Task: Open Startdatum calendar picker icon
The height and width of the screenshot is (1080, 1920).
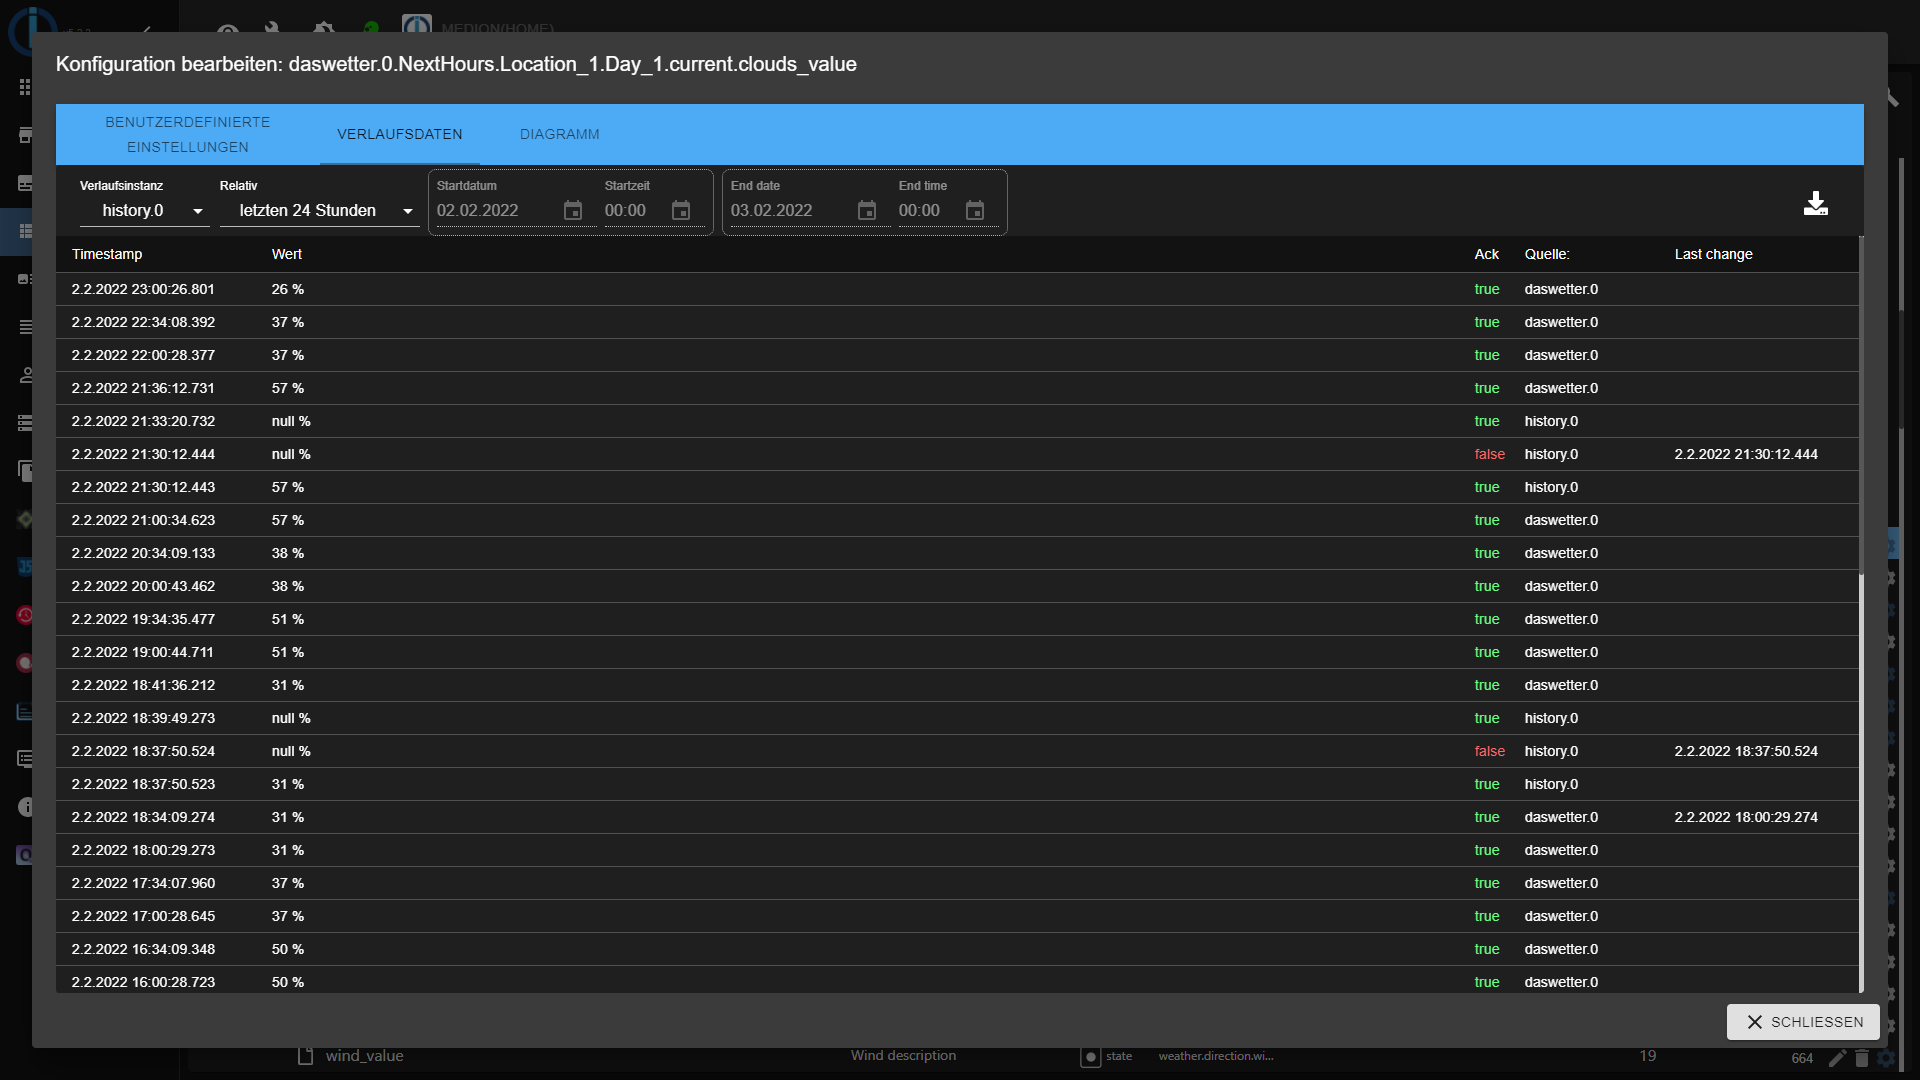Action: [x=573, y=211]
